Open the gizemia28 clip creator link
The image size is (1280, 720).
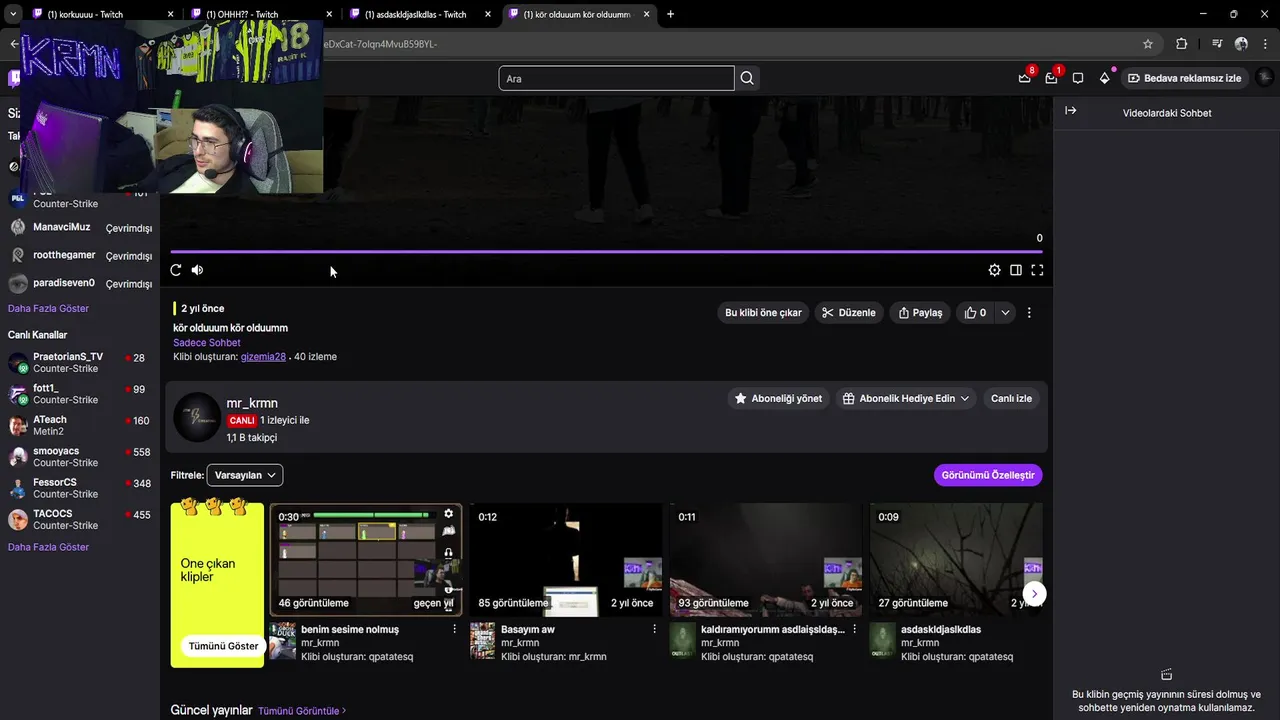[x=263, y=357]
